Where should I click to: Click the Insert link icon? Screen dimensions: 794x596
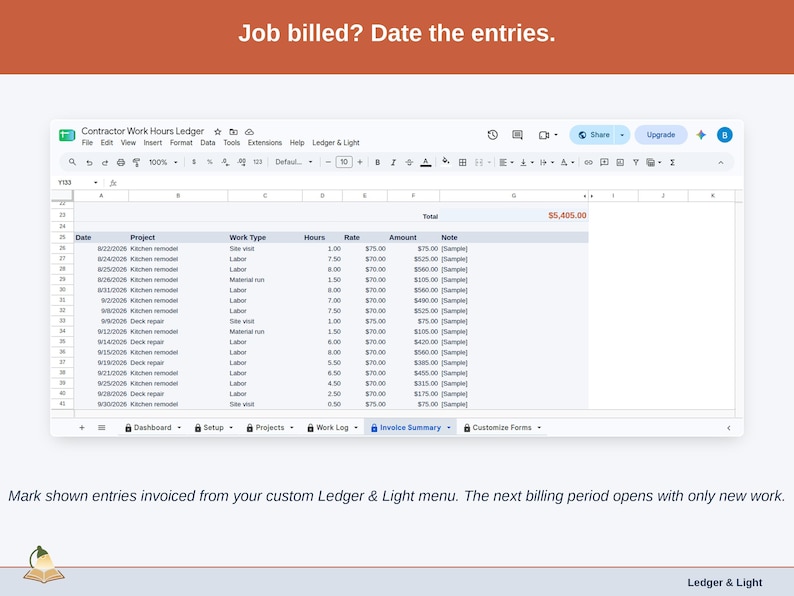[x=588, y=163]
